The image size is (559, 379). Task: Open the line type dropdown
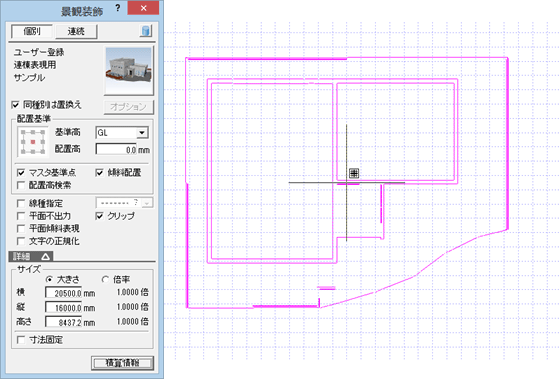(147, 203)
